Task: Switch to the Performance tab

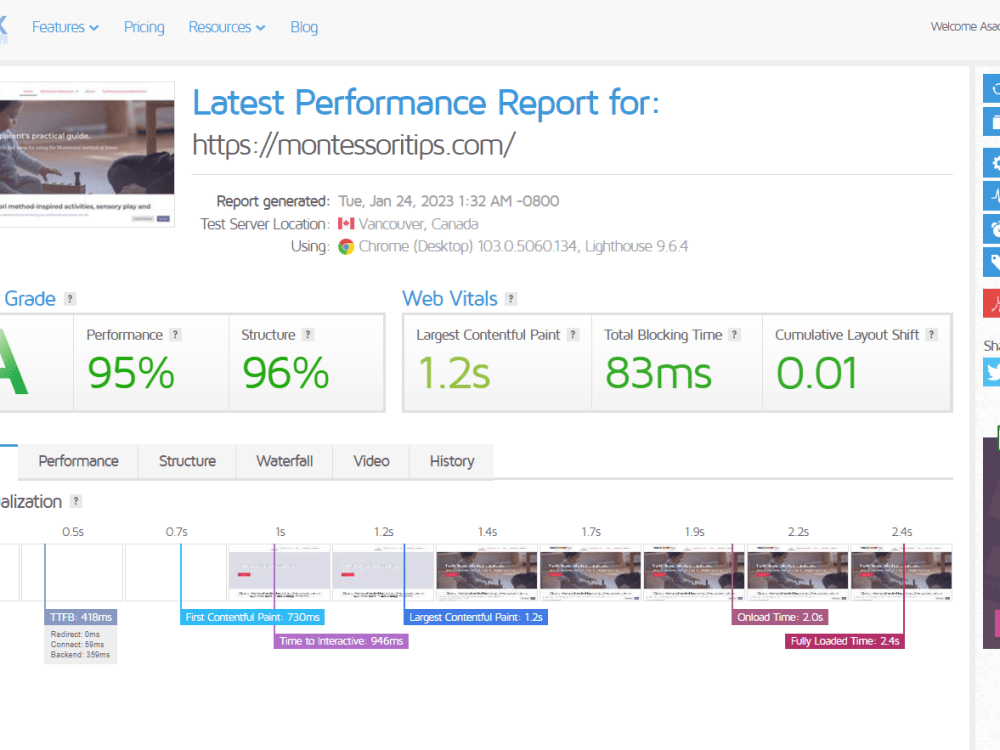Action: click(x=78, y=461)
